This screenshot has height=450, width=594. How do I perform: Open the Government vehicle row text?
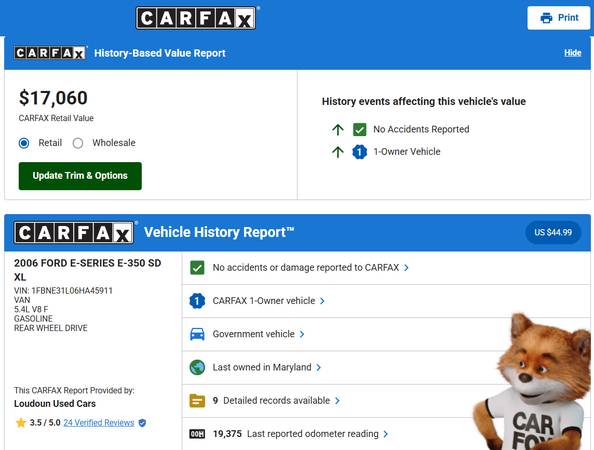pyautogui.click(x=253, y=334)
